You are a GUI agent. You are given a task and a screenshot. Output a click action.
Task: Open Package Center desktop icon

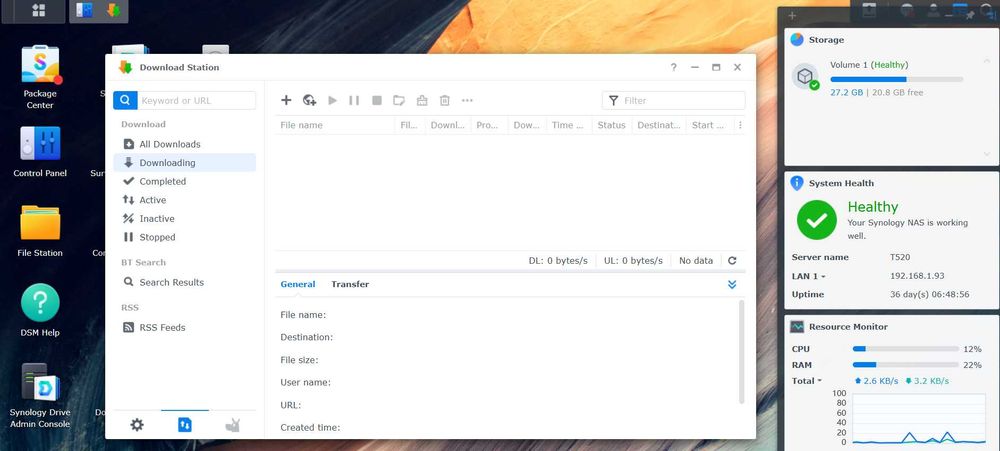point(40,77)
